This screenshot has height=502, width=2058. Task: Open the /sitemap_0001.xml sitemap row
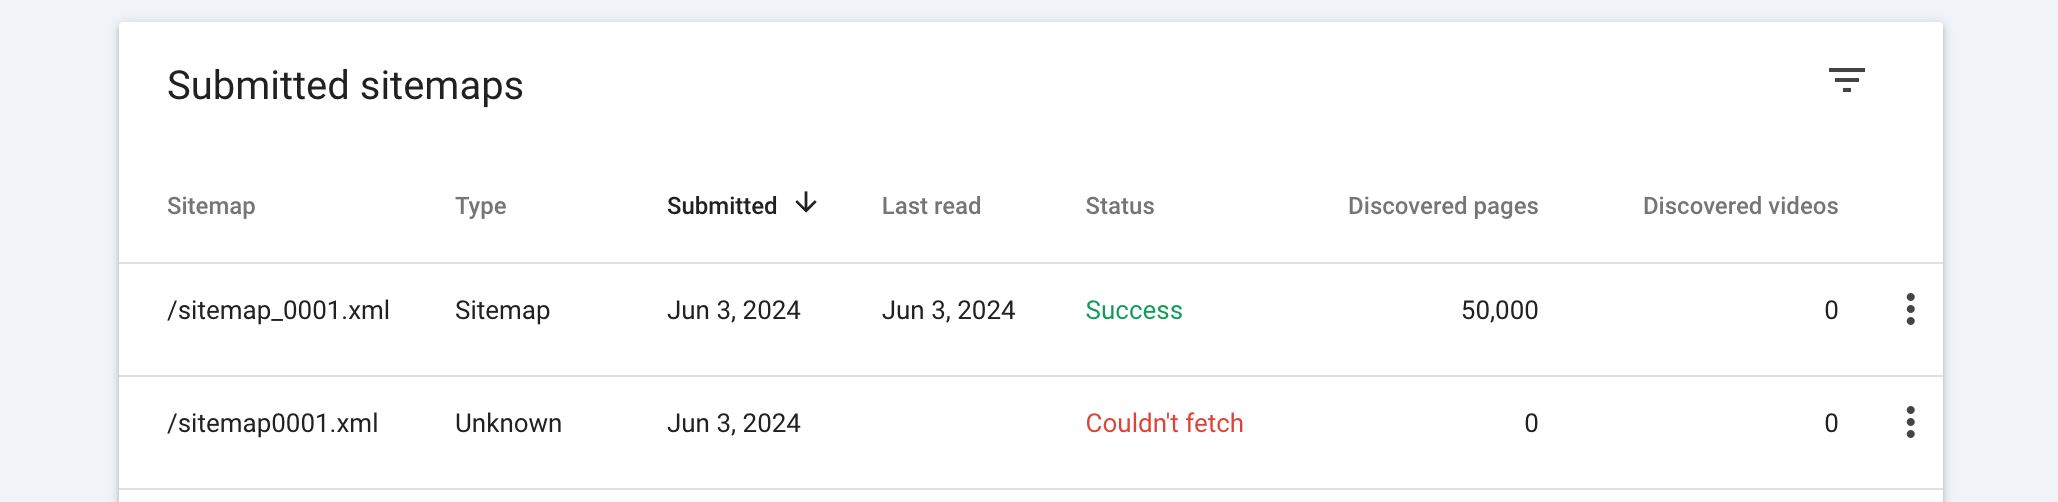click(278, 310)
